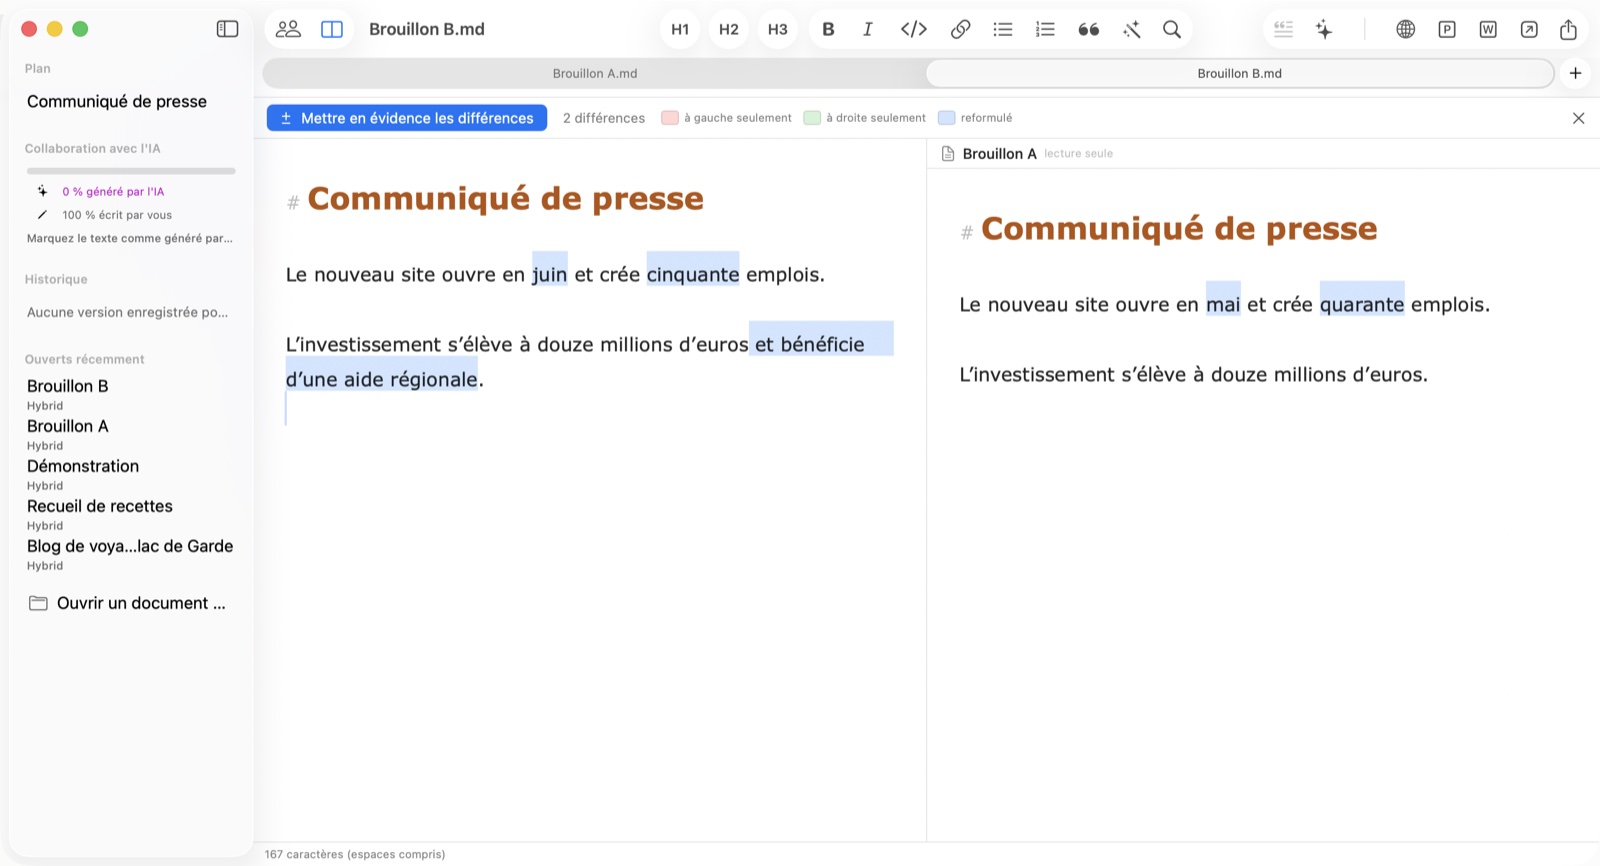Insert a numbered list
The height and width of the screenshot is (866, 1600).
pos(1045,29)
